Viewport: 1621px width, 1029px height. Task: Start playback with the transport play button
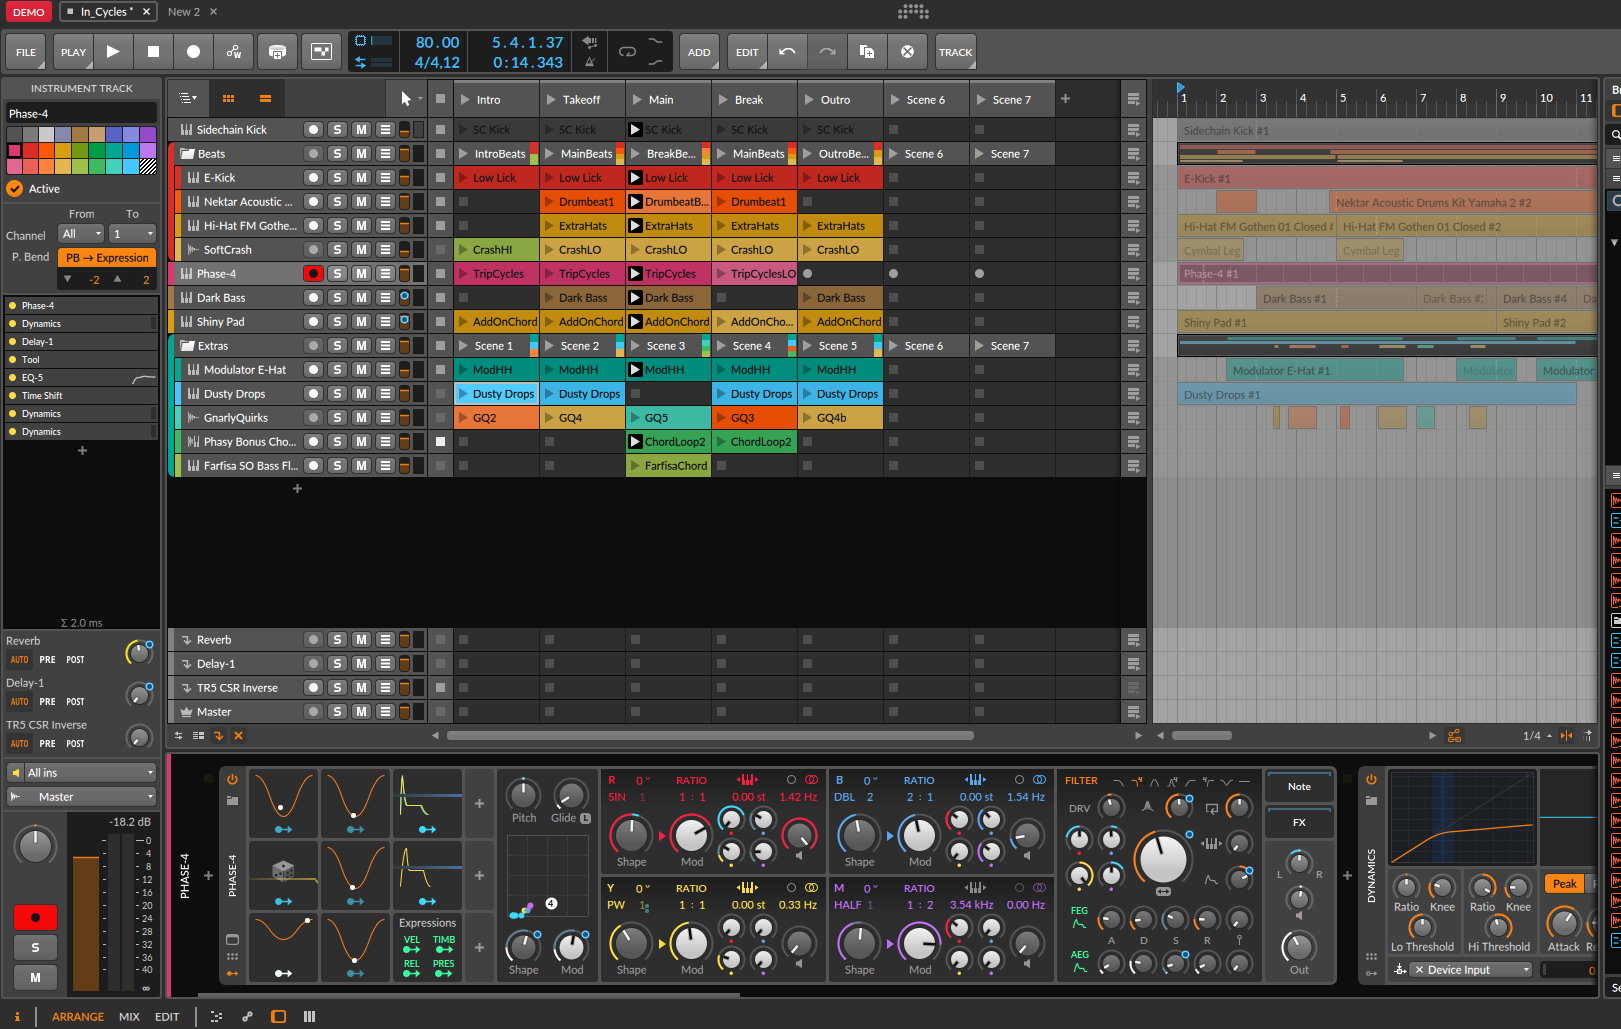point(113,52)
